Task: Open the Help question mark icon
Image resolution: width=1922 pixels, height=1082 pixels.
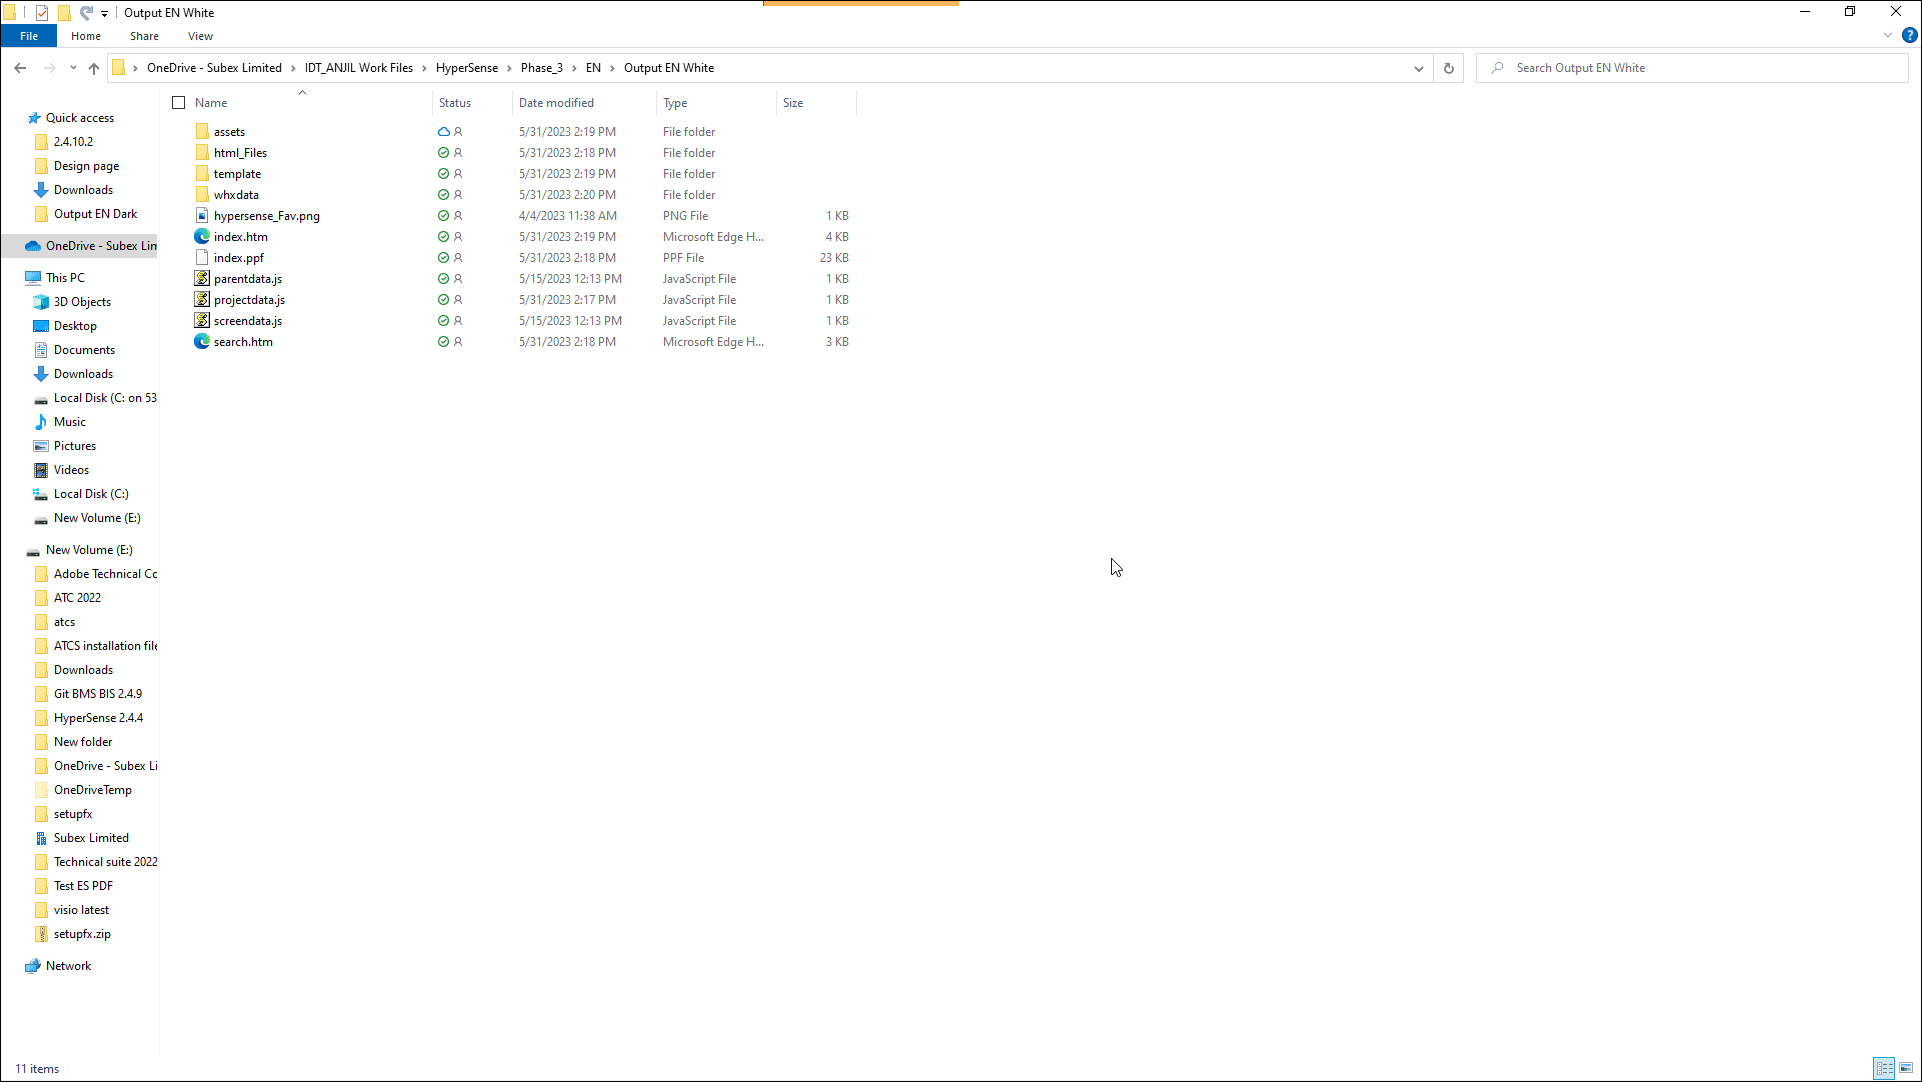Action: 1909,35
